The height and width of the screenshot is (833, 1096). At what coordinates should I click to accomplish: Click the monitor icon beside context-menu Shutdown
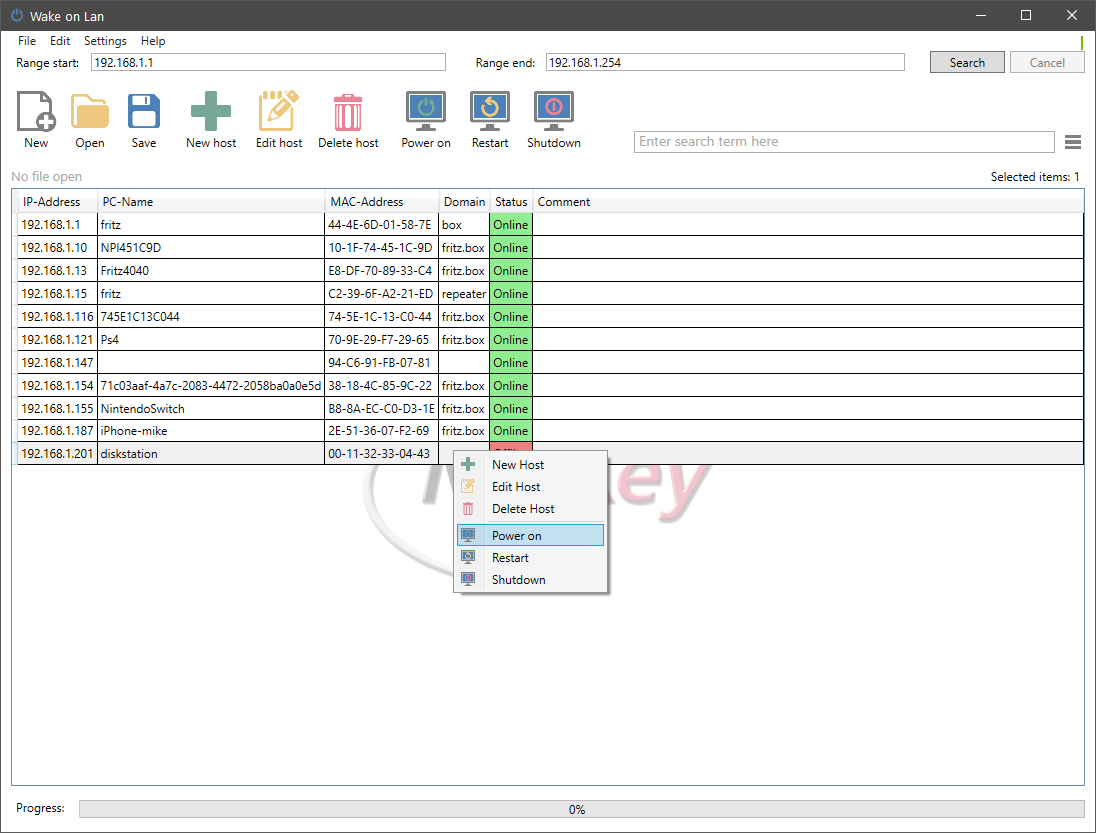click(468, 579)
